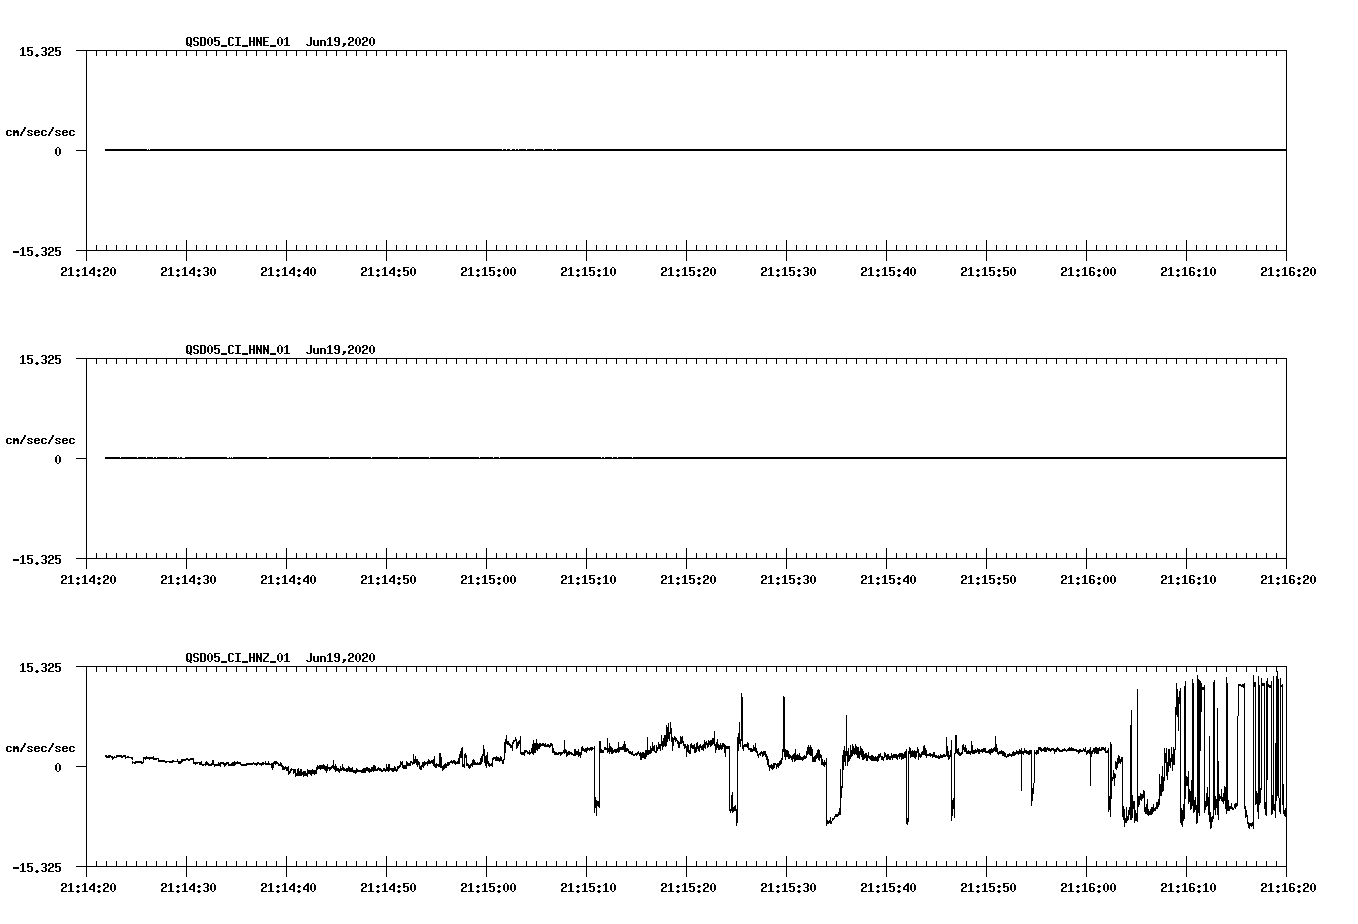Click the 21:14:20 time label under HNE plot

(x=88, y=271)
